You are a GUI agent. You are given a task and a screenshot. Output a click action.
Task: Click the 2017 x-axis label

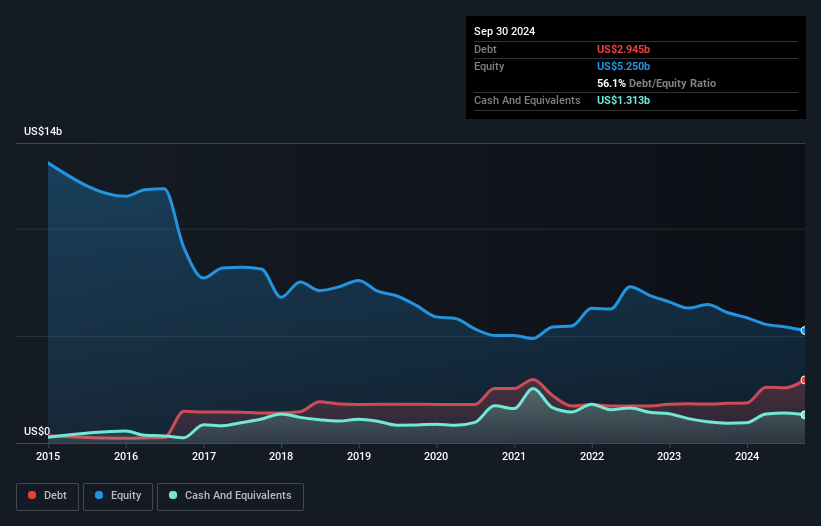pos(204,456)
